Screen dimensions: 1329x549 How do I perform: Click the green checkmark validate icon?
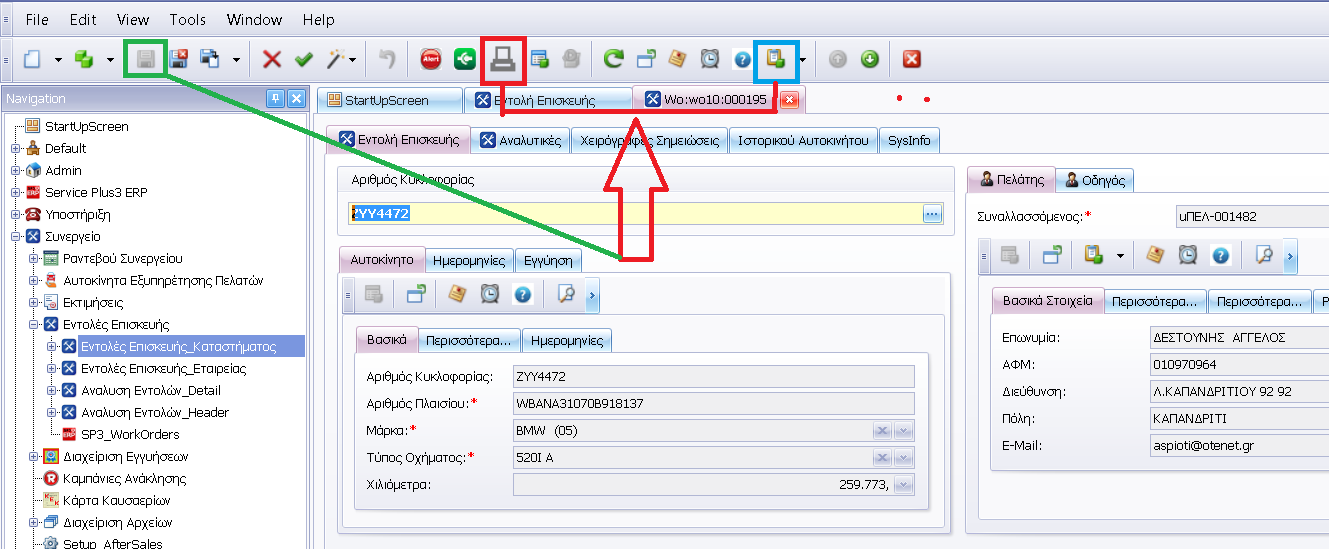click(303, 59)
